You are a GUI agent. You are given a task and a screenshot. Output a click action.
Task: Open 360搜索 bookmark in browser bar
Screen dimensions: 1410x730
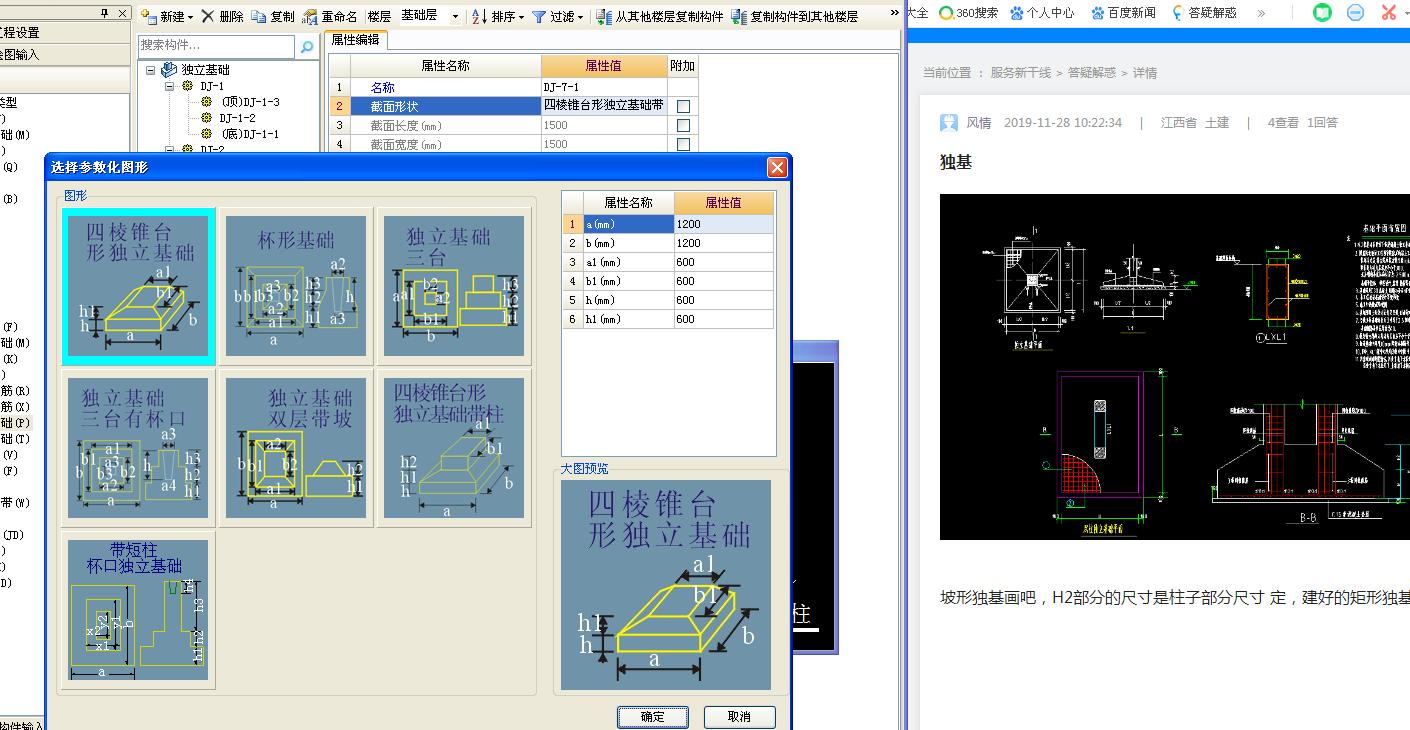(968, 13)
